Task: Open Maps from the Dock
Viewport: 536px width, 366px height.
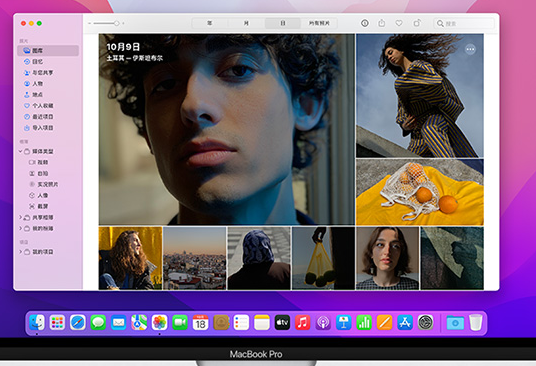Action: click(139, 322)
